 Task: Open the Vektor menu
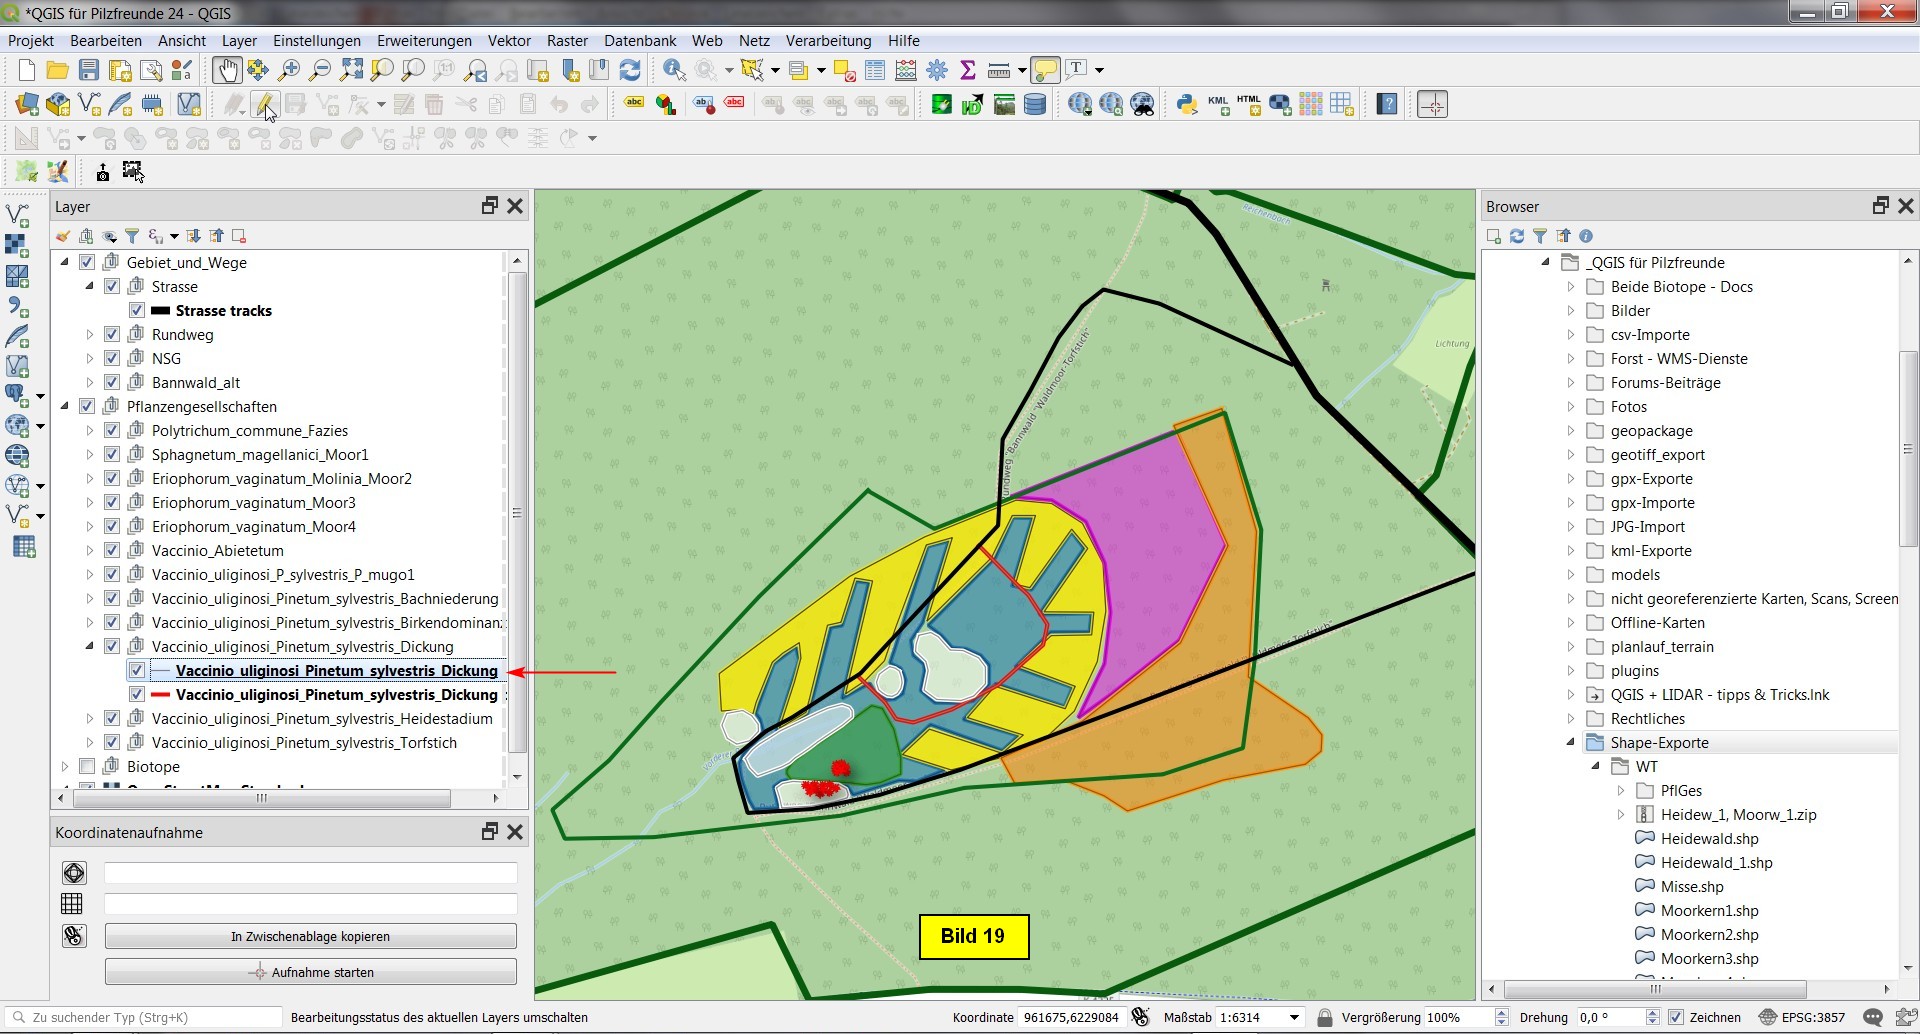click(508, 41)
